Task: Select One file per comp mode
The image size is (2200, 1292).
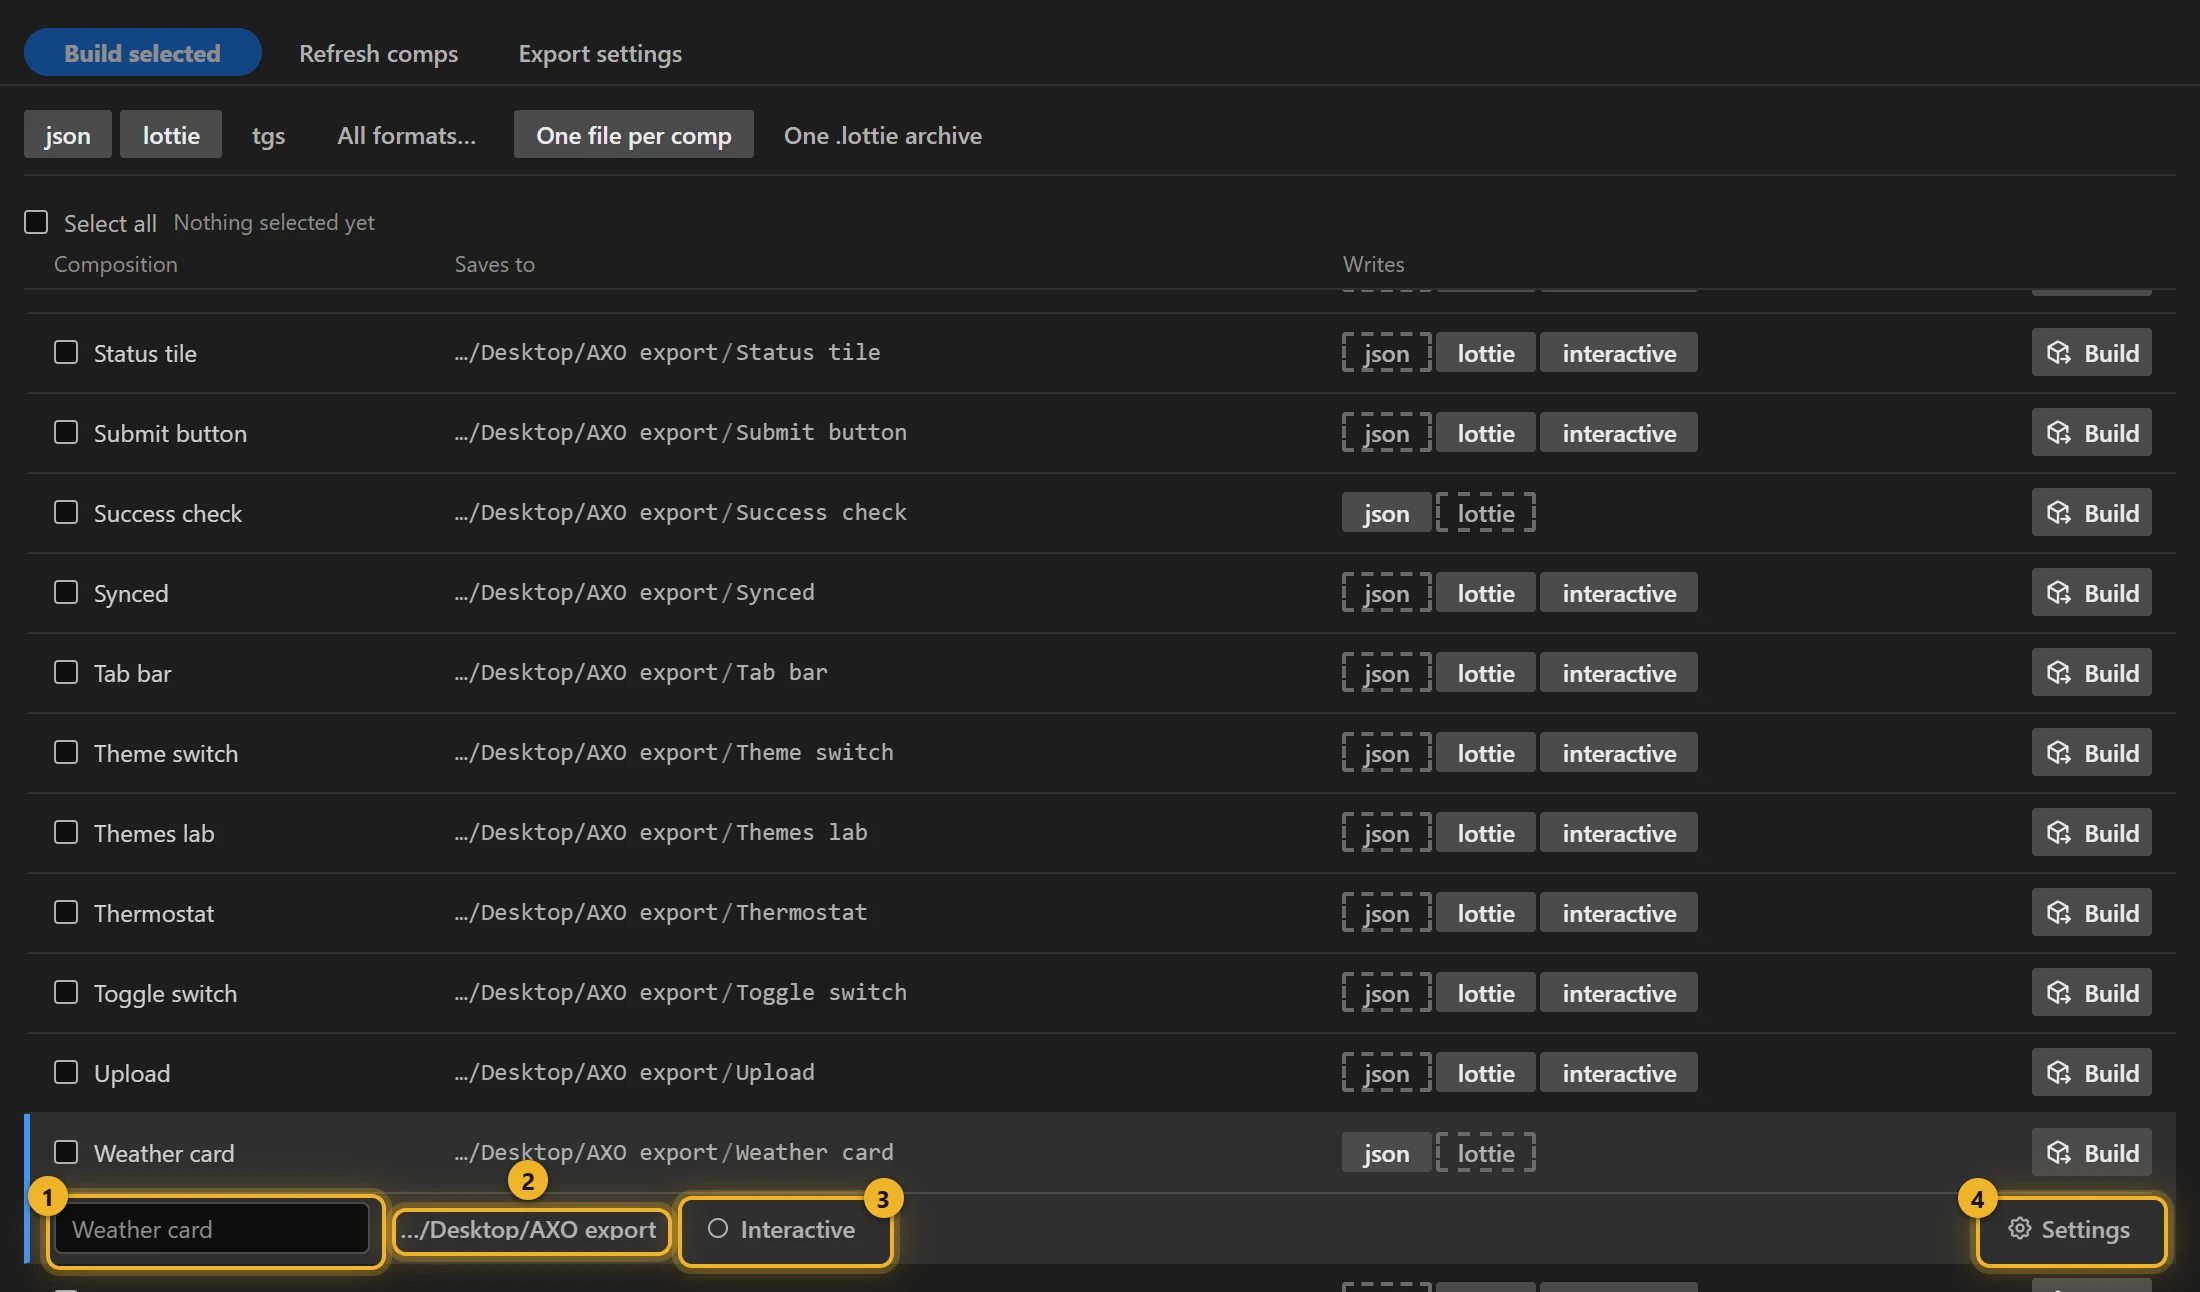Action: click(634, 135)
